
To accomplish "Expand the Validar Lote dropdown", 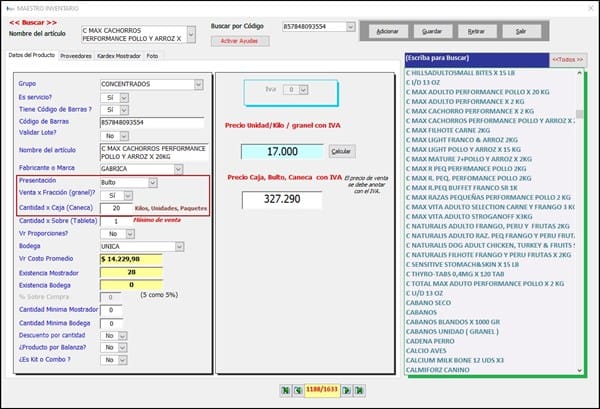I will pyautogui.click(x=124, y=136).
